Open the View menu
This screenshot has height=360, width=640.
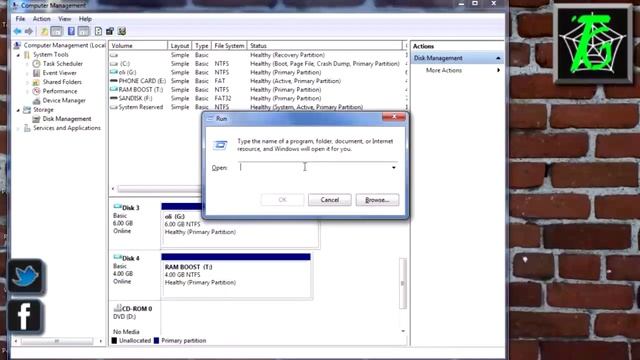point(64,19)
